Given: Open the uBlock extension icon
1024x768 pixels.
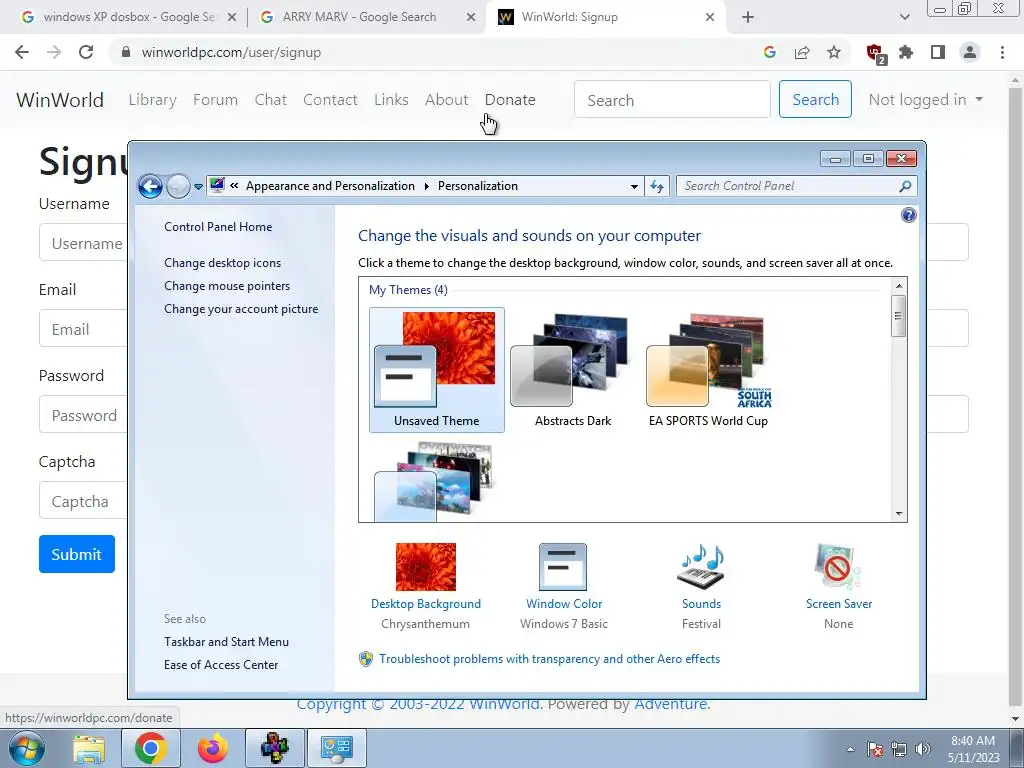Looking at the screenshot, I should 876,53.
